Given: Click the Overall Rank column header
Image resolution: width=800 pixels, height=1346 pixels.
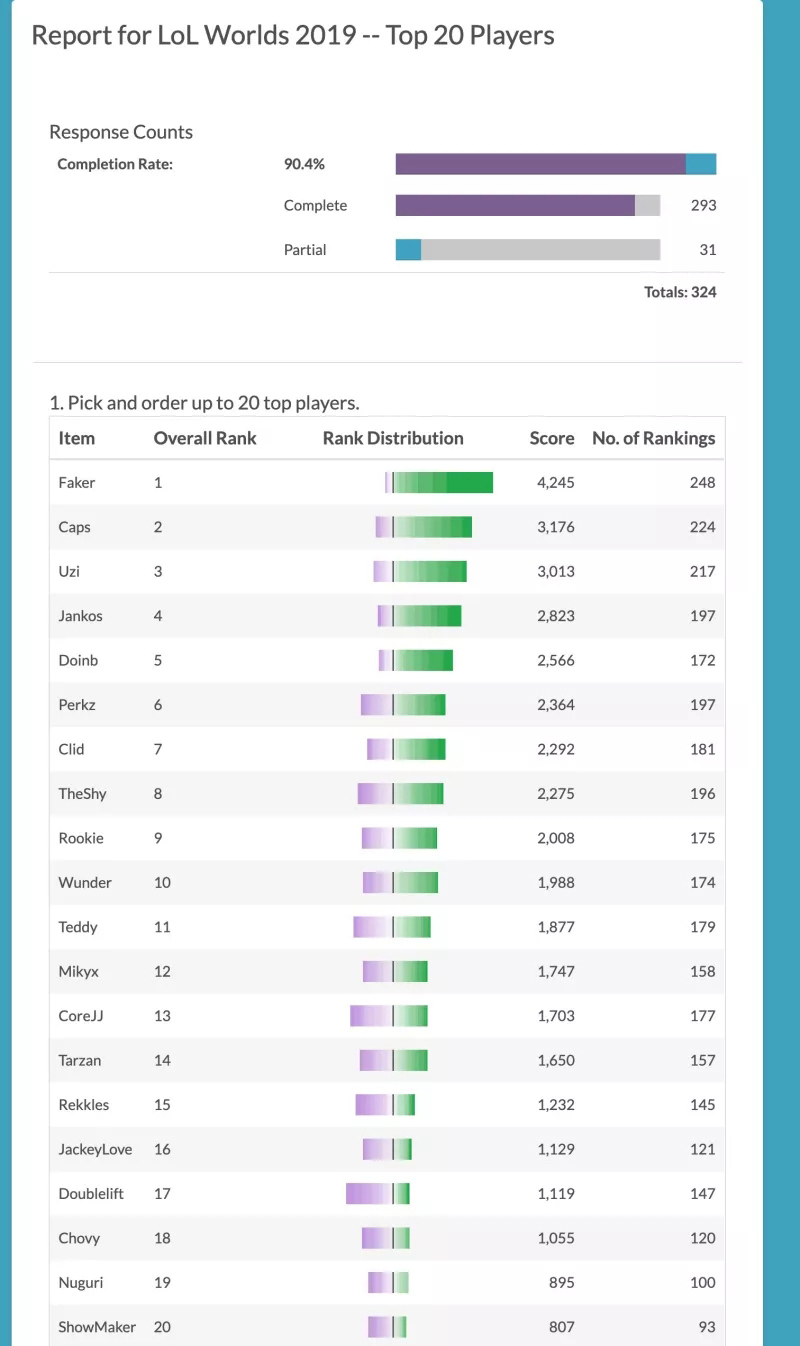Looking at the screenshot, I should (x=205, y=438).
